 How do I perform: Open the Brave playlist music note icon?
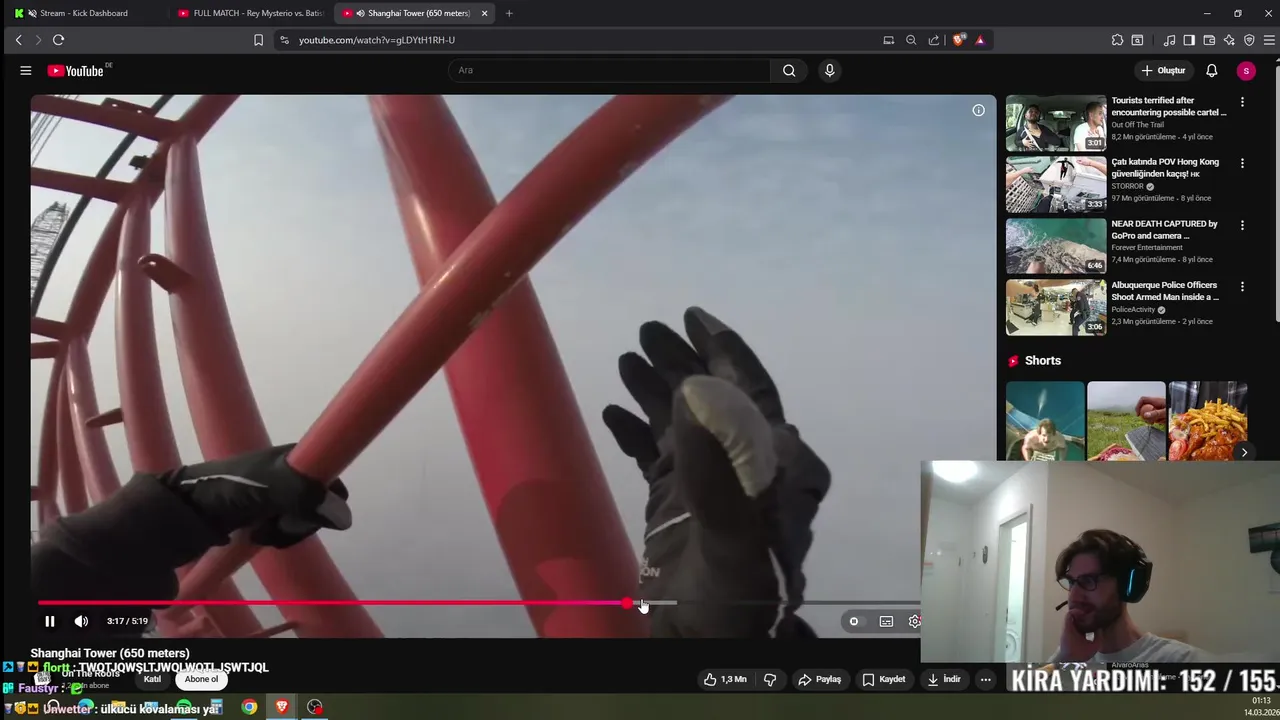click(1169, 40)
